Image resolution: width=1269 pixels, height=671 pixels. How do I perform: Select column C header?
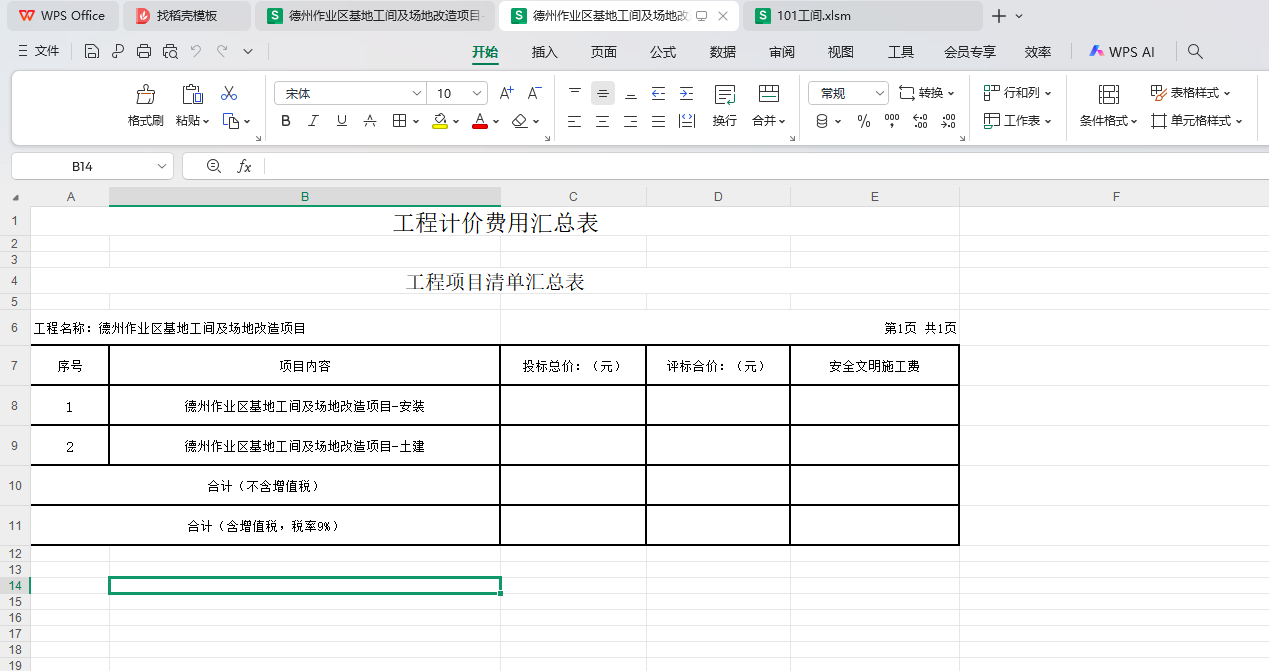(573, 197)
